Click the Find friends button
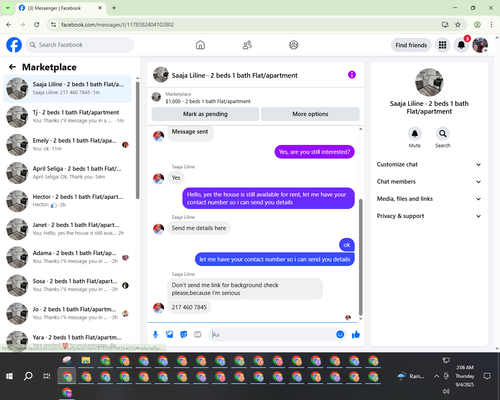The height and width of the screenshot is (400, 500). (x=411, y=45)
